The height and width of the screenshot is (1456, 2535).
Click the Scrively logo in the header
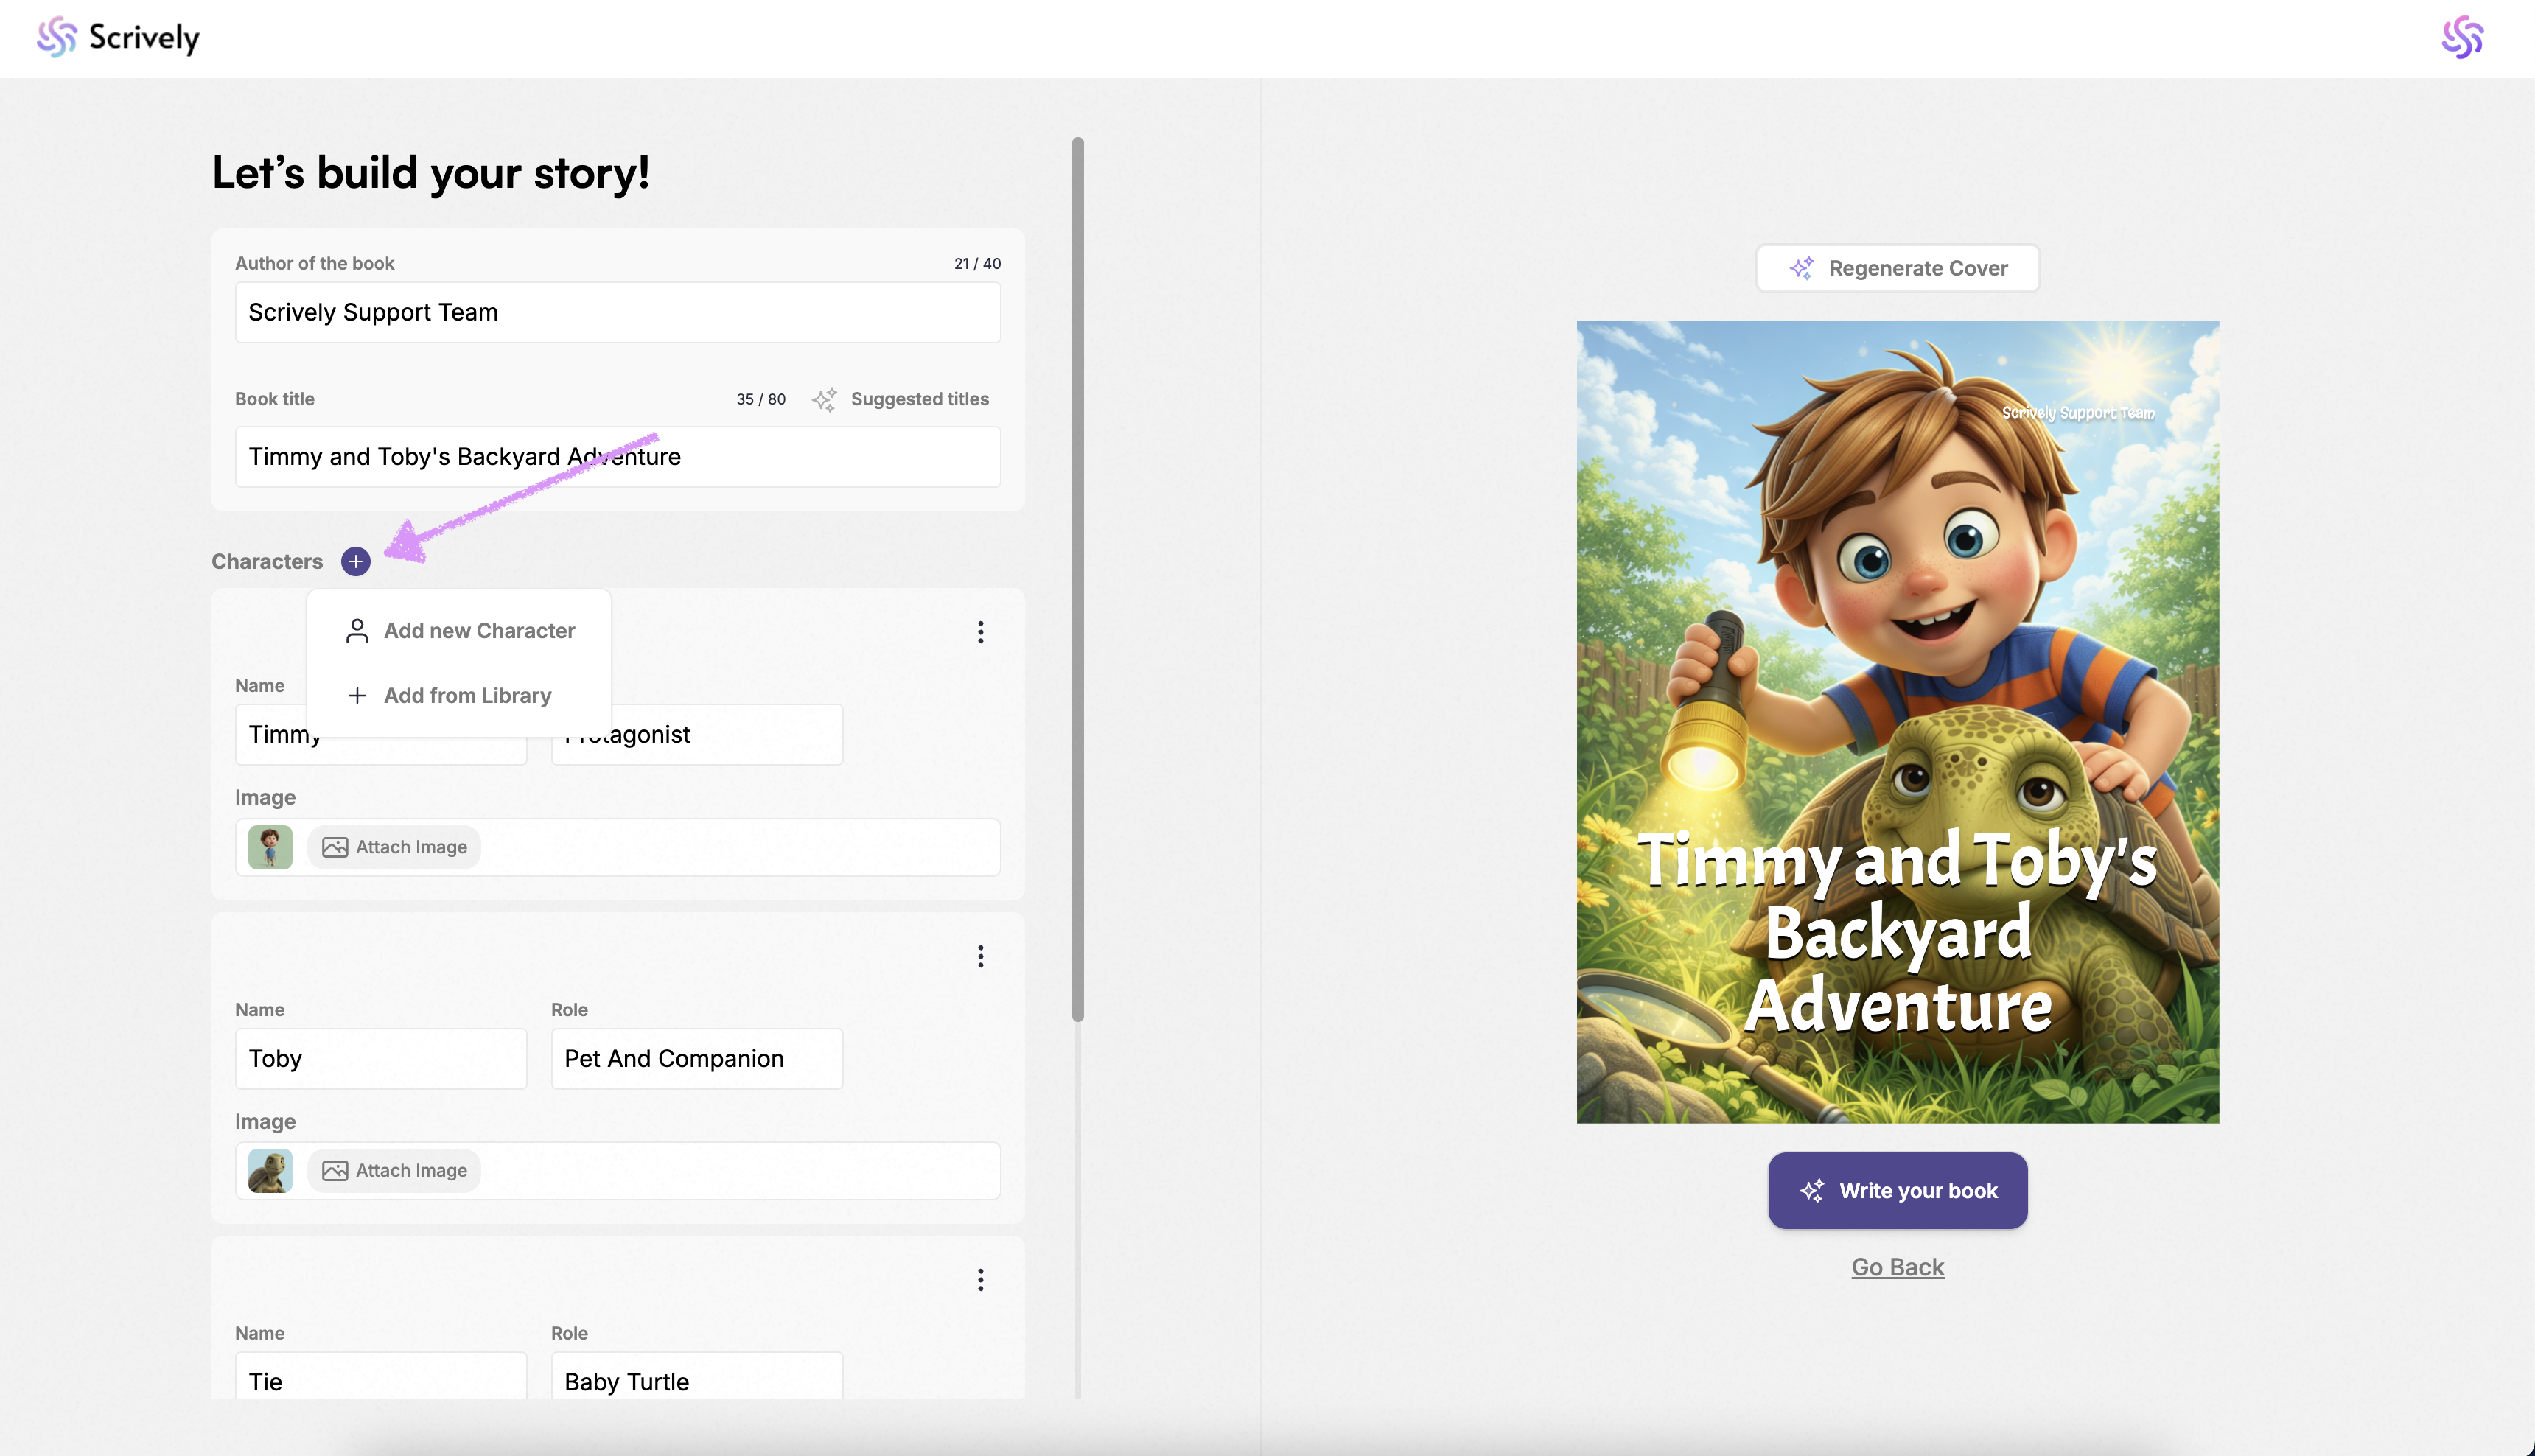[118, 37]
